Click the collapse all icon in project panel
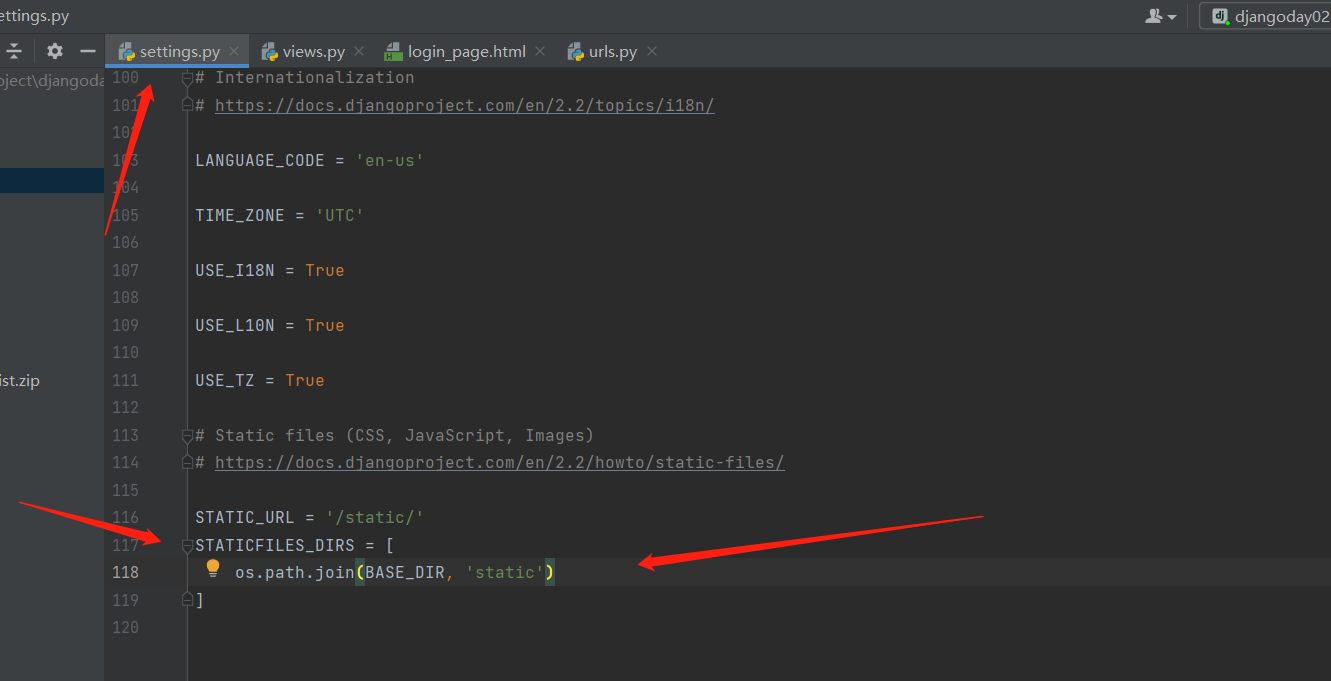 14,51
